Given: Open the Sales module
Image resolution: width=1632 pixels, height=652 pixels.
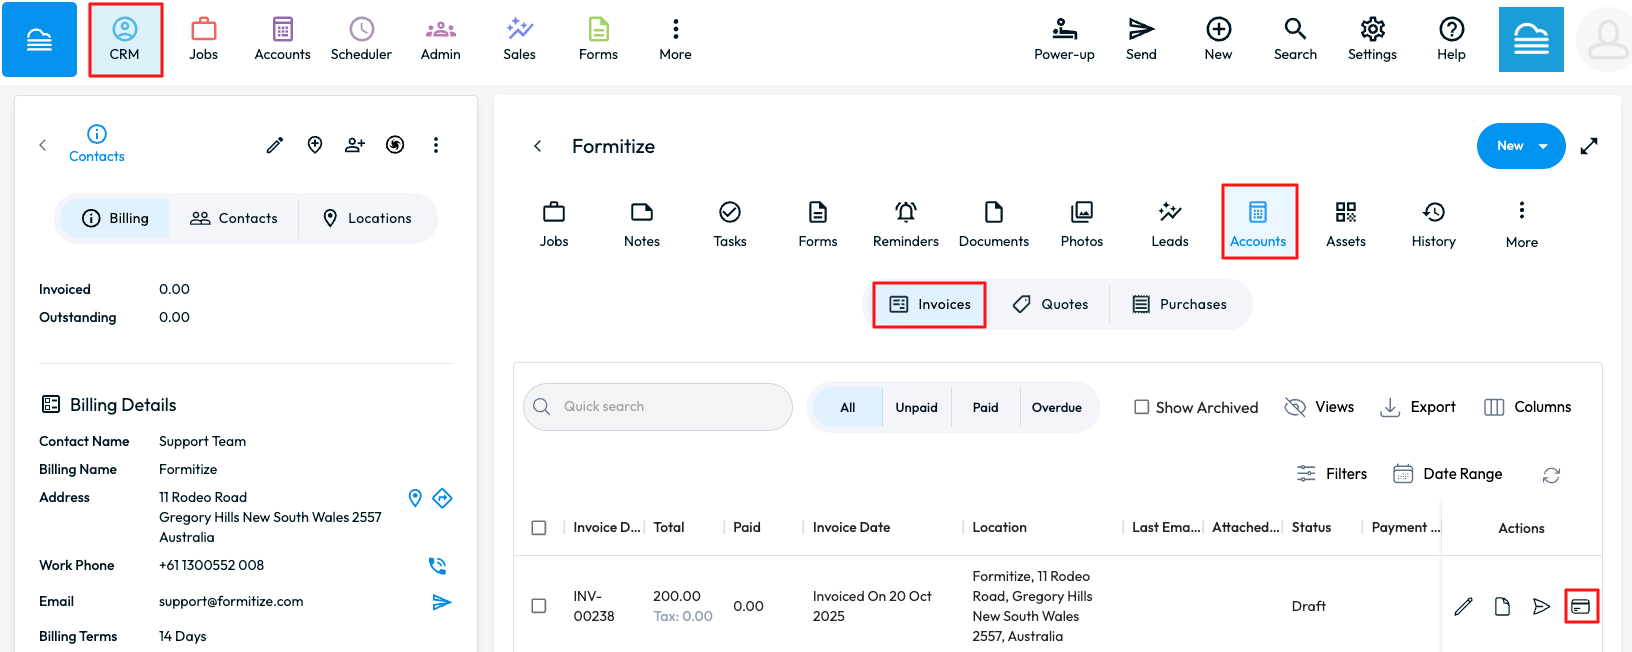Looking at the screenshot, I should click(520, 40).
